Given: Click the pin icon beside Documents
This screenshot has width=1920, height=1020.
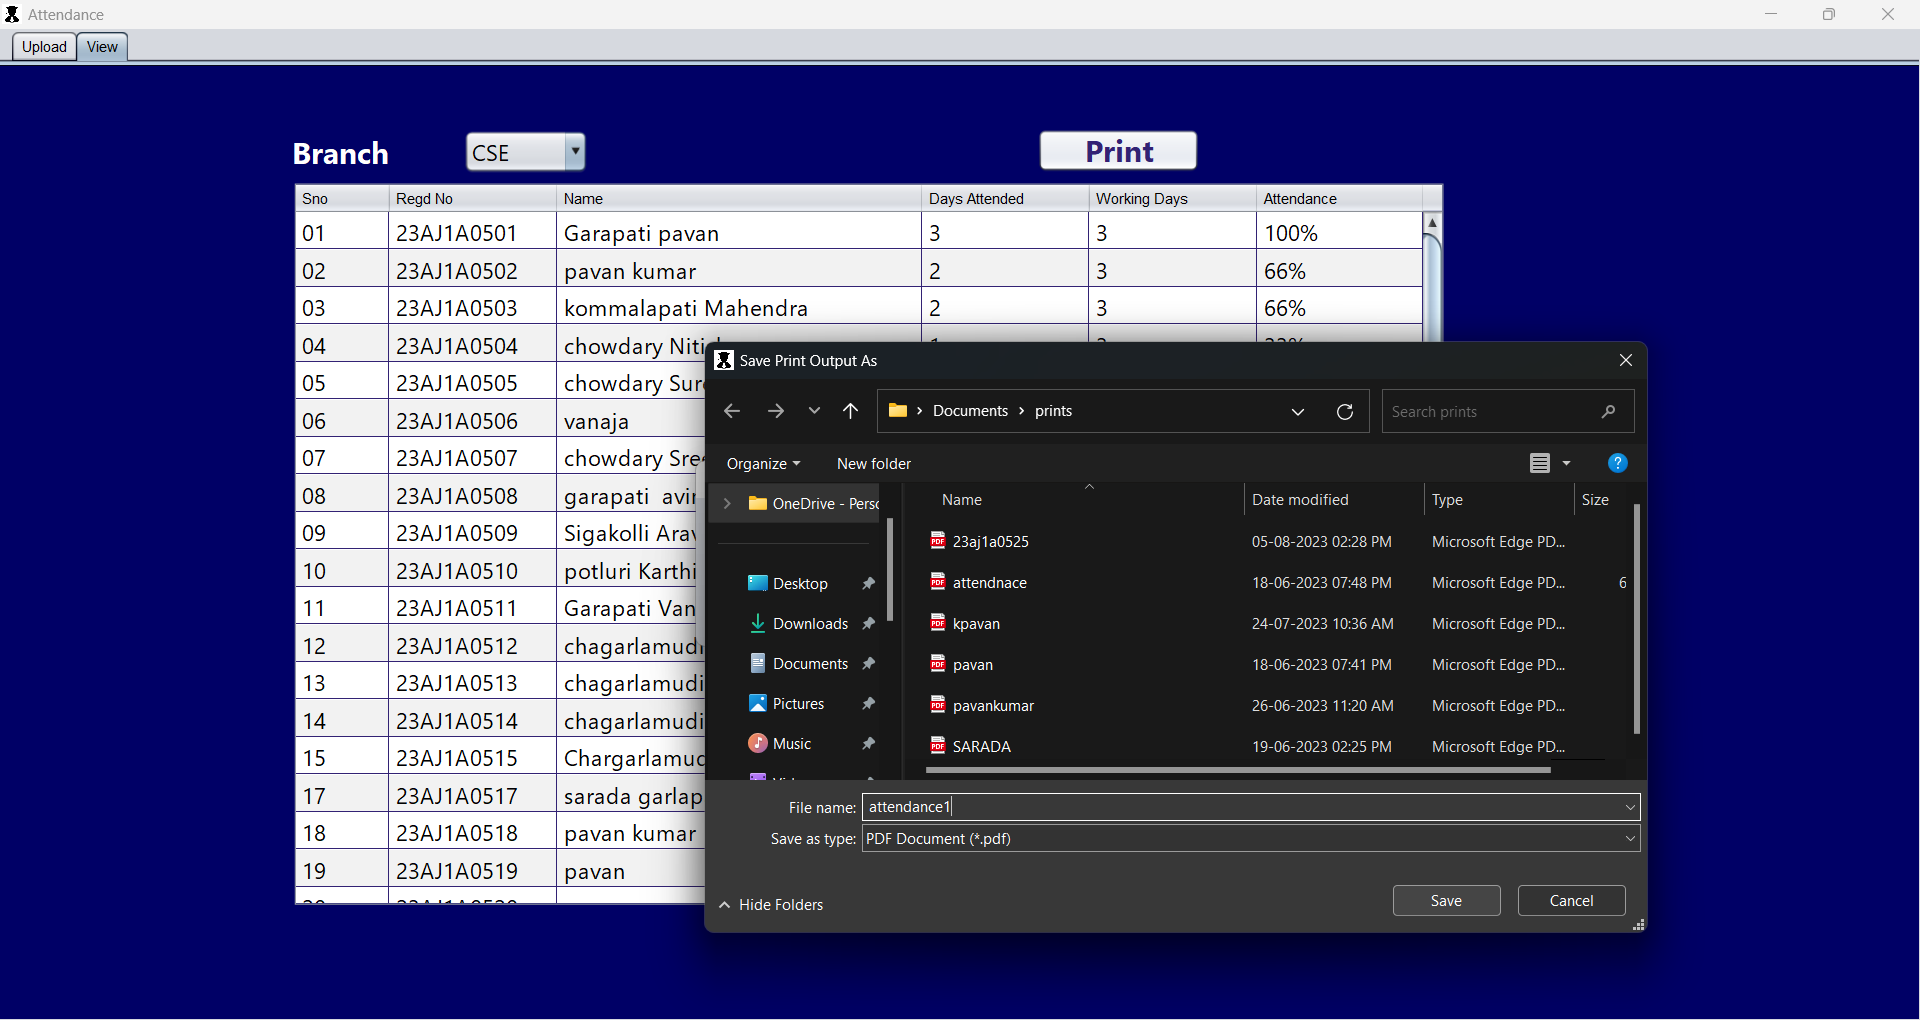Looking at the screenshot, I should click(868, 664).
